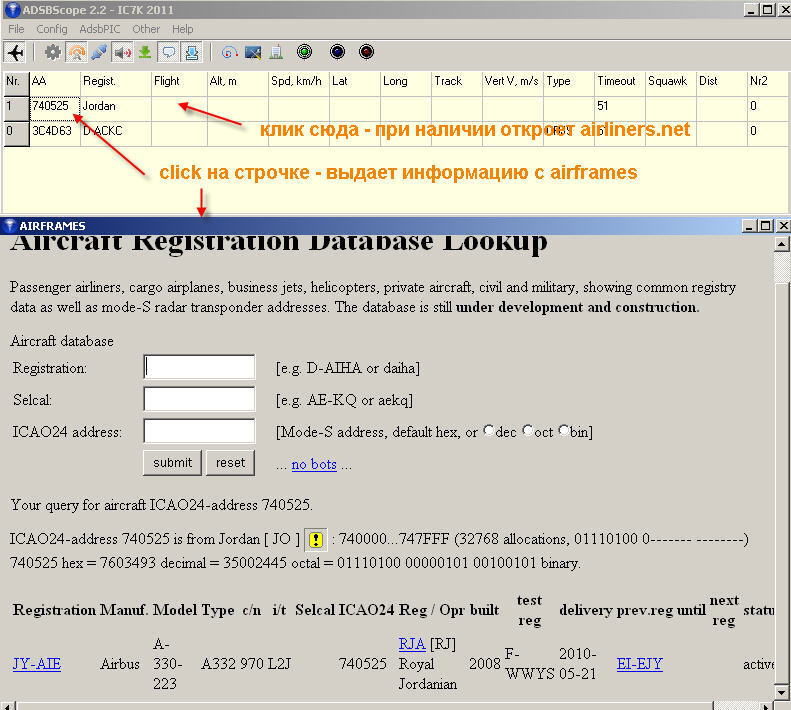
Task: Click the Jordan registration cell
Action: coord(116,108)
